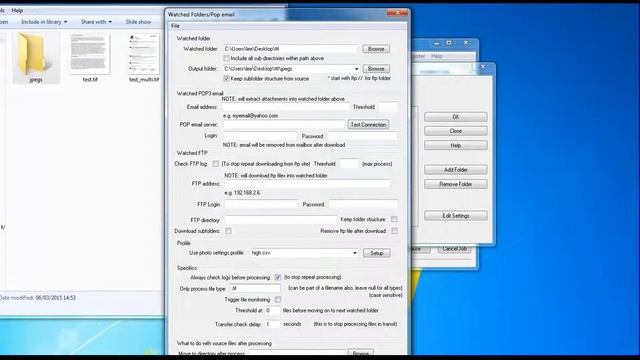Toggle Always check logs before processing
The image size is (640, 360).
pos(278,277)
